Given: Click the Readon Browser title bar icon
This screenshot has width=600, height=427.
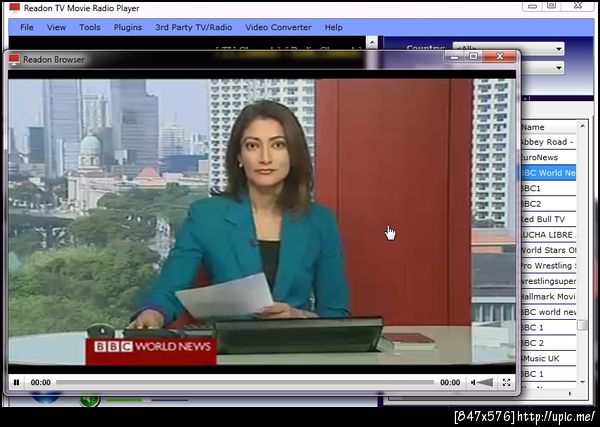Looking at the screenshot, I should coord(14,59).
